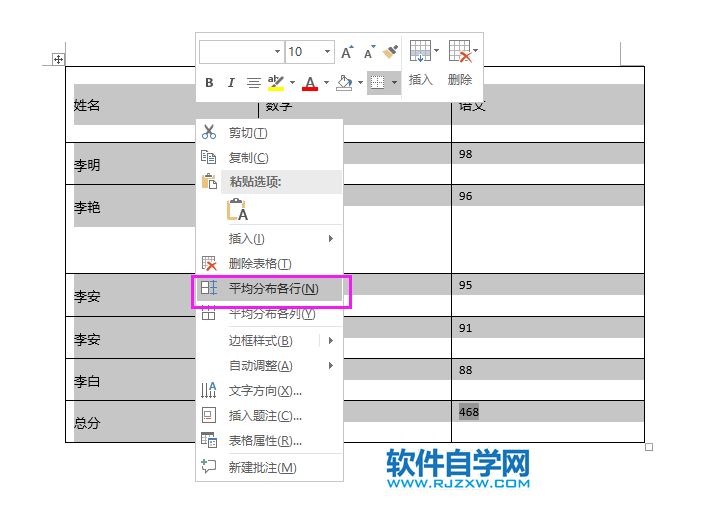This screenshot has height=515, width=716.
Task: Expand the 插入(I) submenu arrow
Action: [331, 239]
